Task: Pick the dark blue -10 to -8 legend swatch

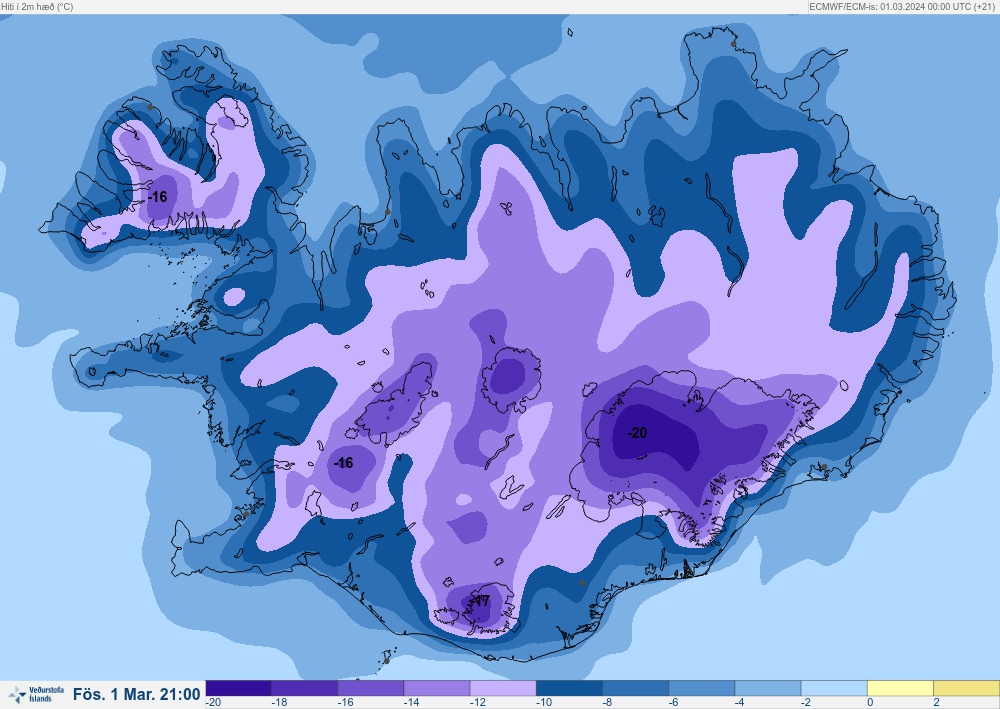Action: (x=570, y=688)
